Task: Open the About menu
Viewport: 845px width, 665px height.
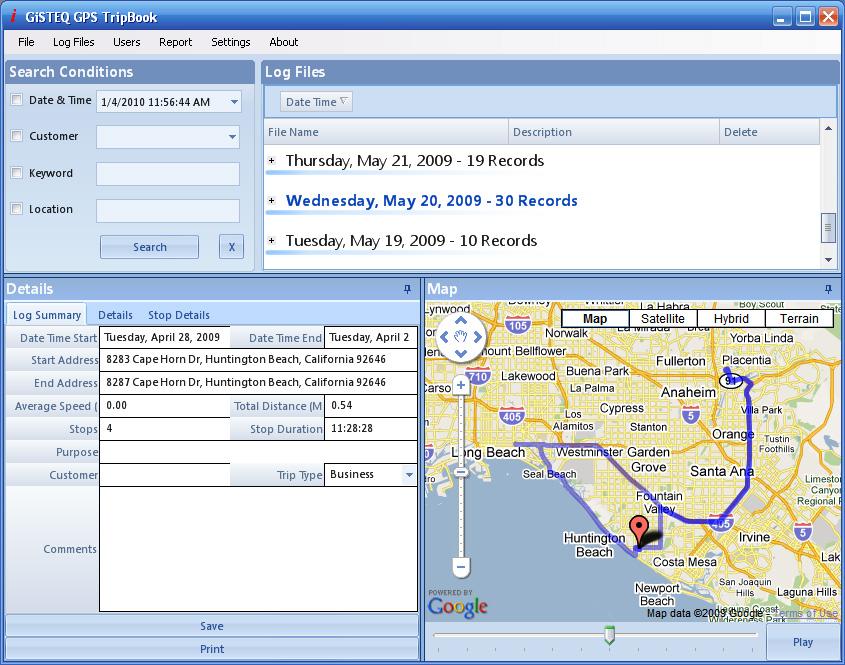Action: click(283, 42)
